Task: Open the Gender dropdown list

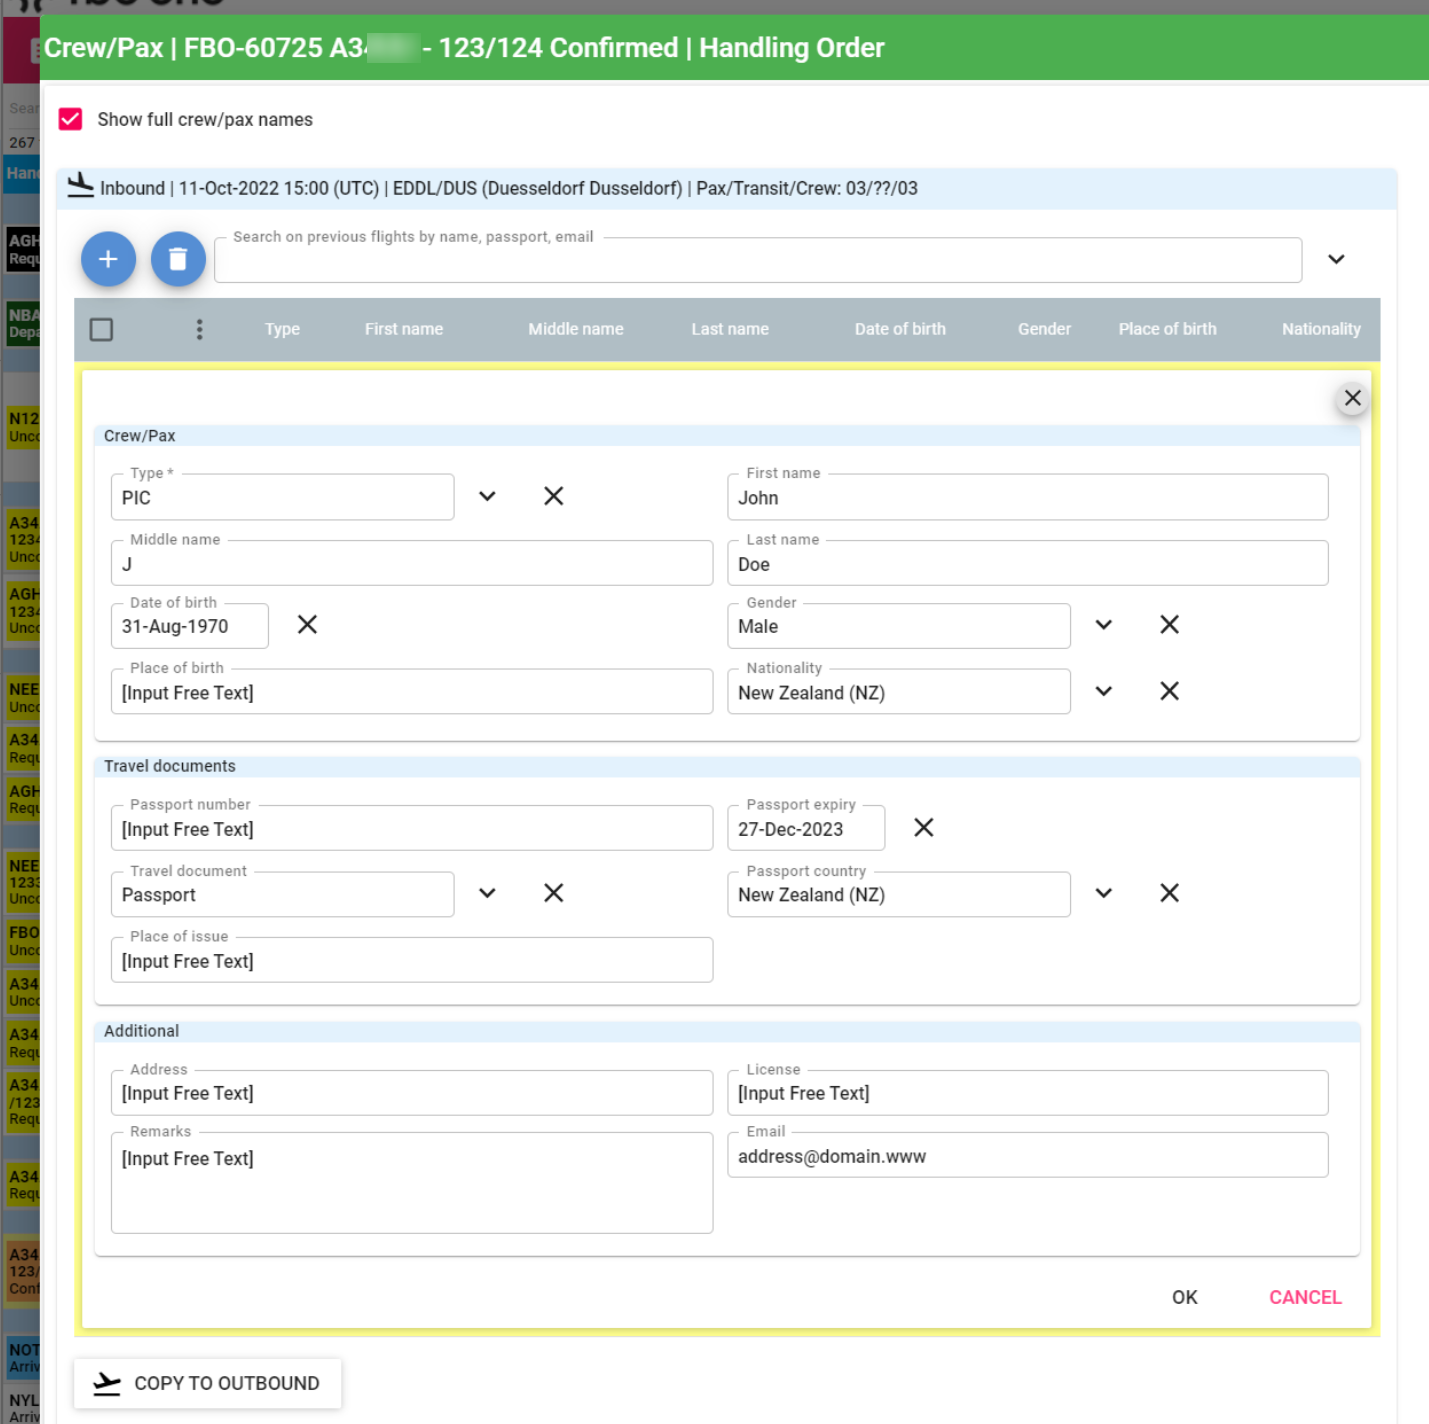Action: [1103, 625]
